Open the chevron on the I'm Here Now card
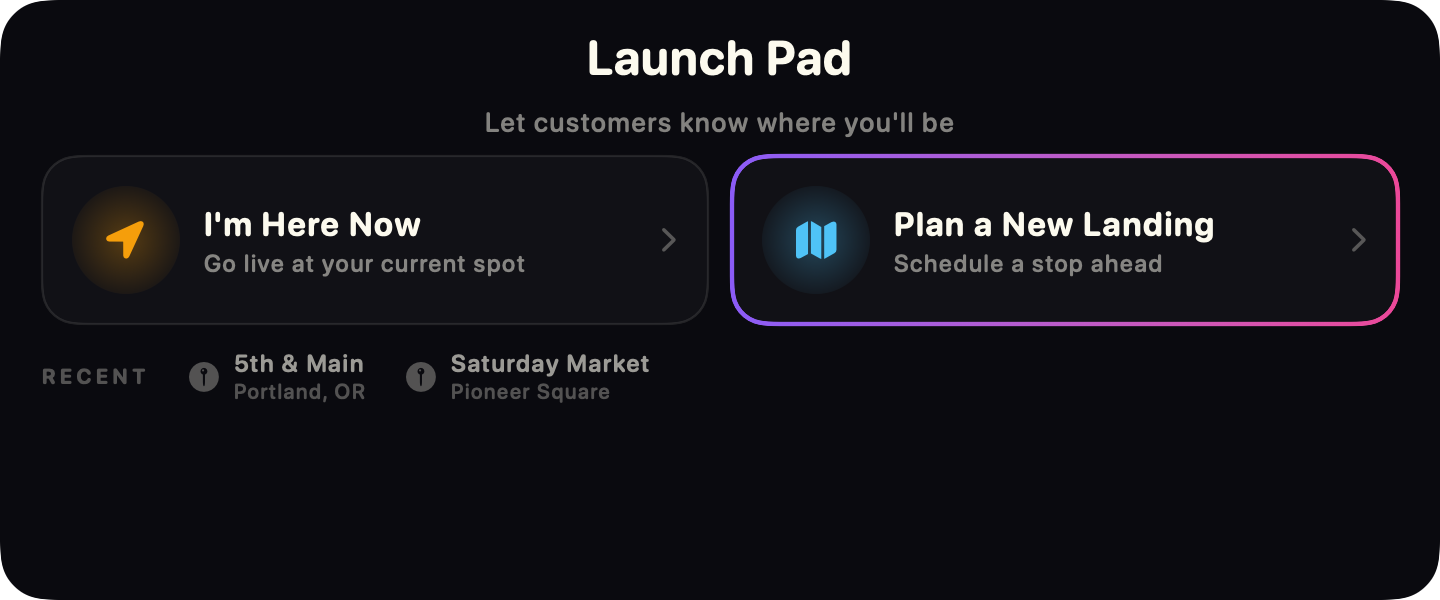The width and height of the screenshot is (1440, 600). pyautogui.click(x=668, y=240)
